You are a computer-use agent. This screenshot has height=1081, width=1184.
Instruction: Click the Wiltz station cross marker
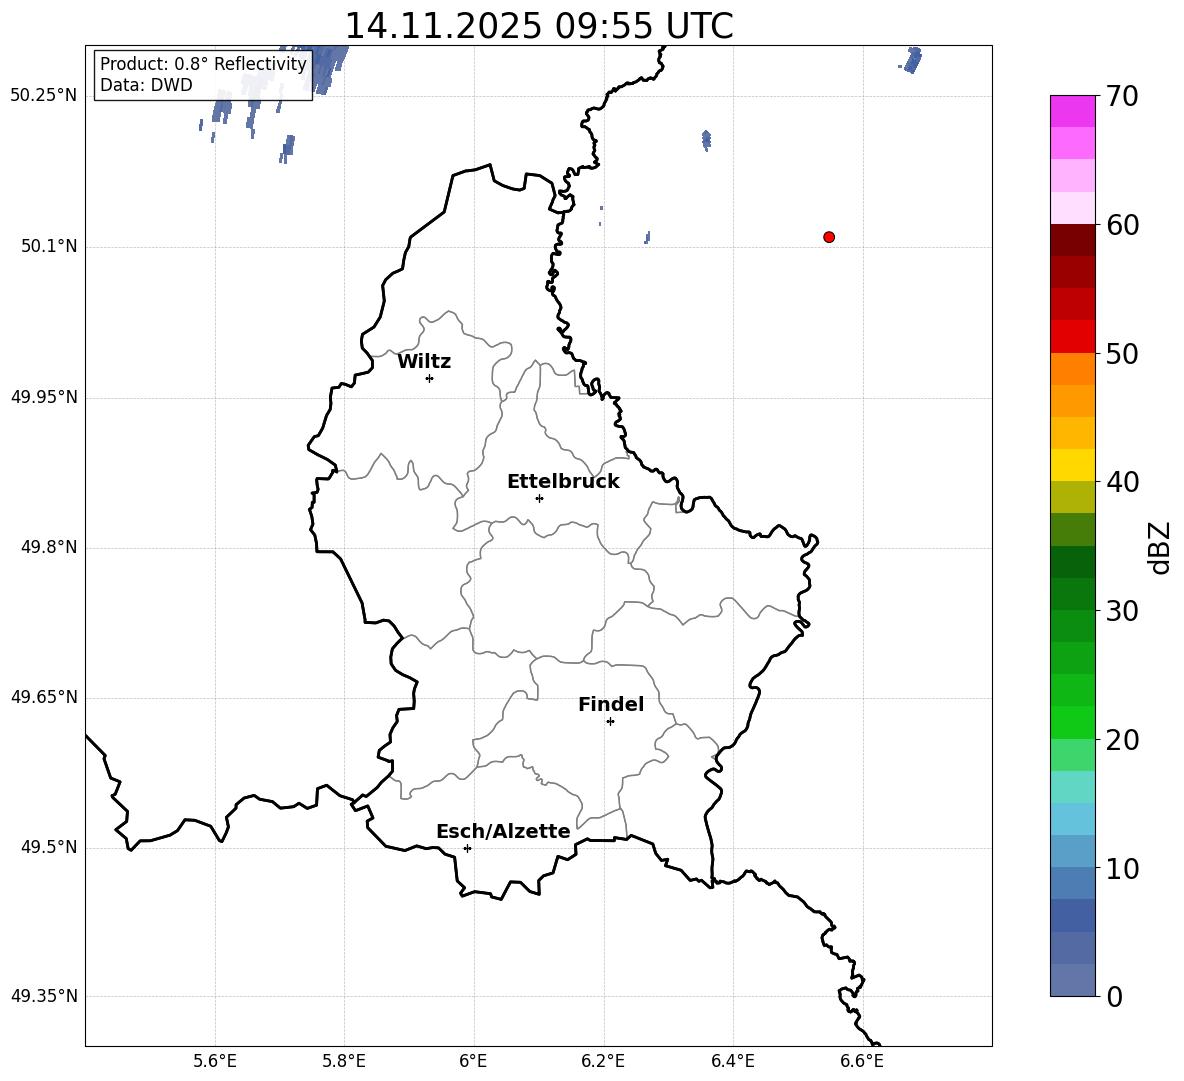(x=430, y=378)
